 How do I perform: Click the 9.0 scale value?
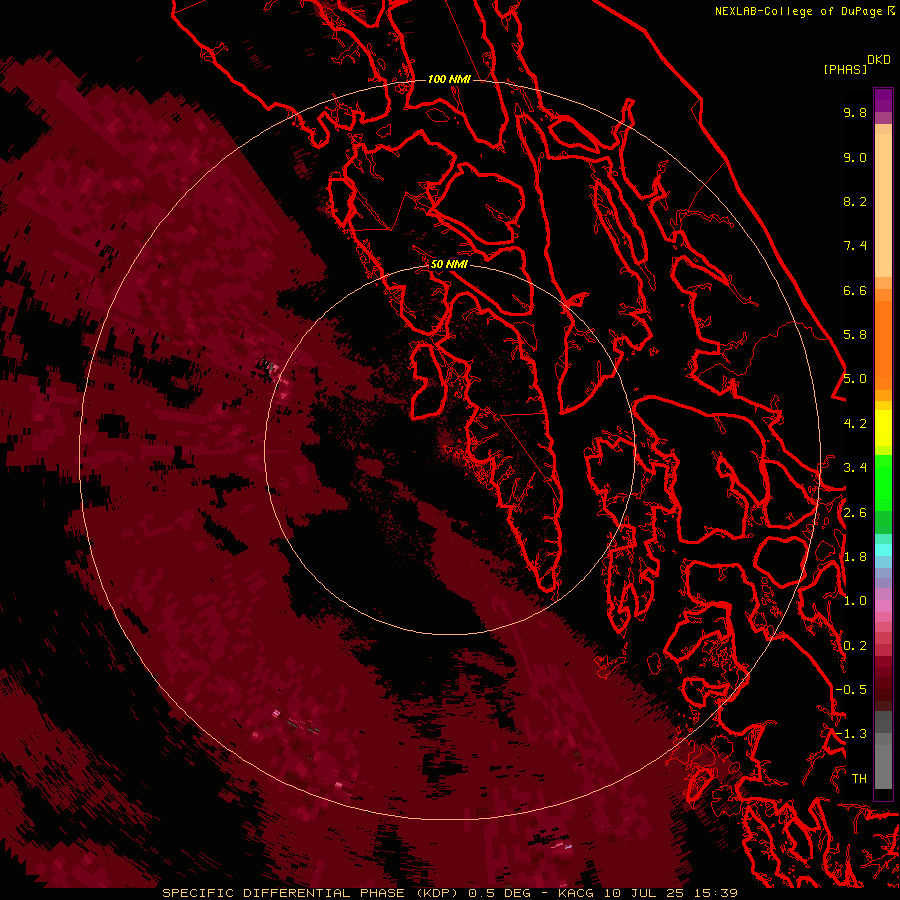(x=855, y=157)
